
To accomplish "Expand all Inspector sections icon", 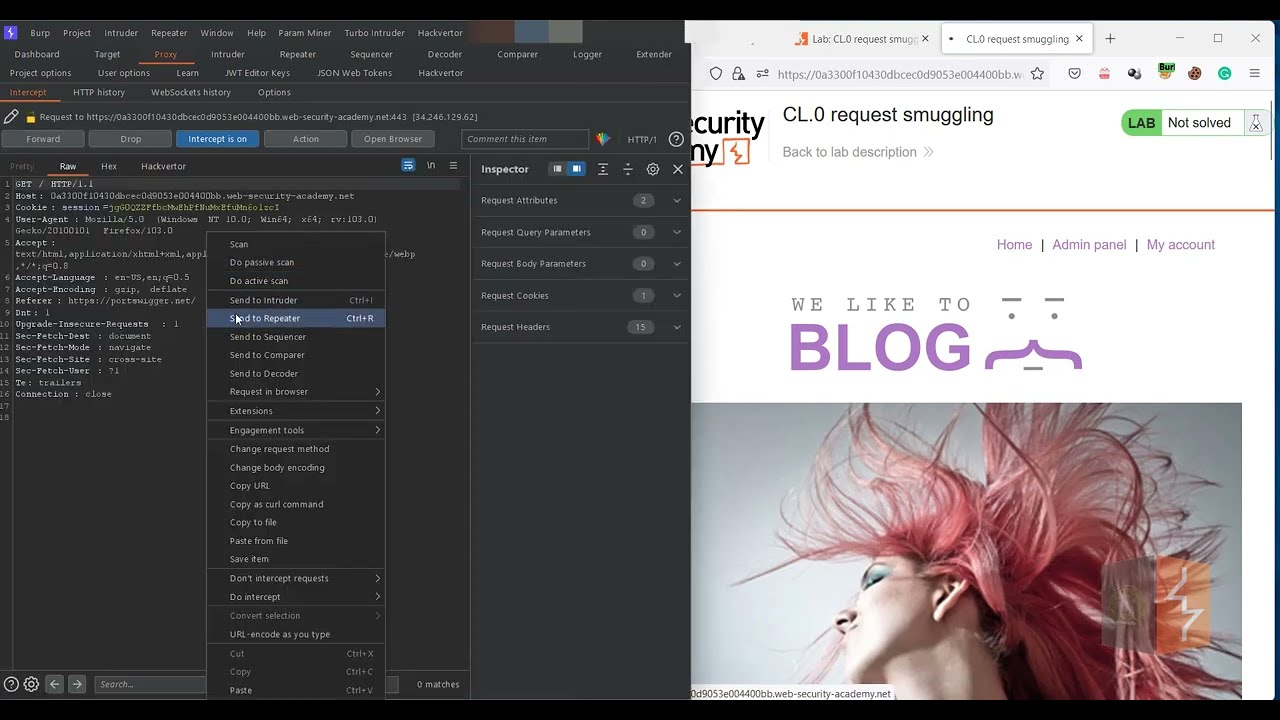I will tap(602, 169).
